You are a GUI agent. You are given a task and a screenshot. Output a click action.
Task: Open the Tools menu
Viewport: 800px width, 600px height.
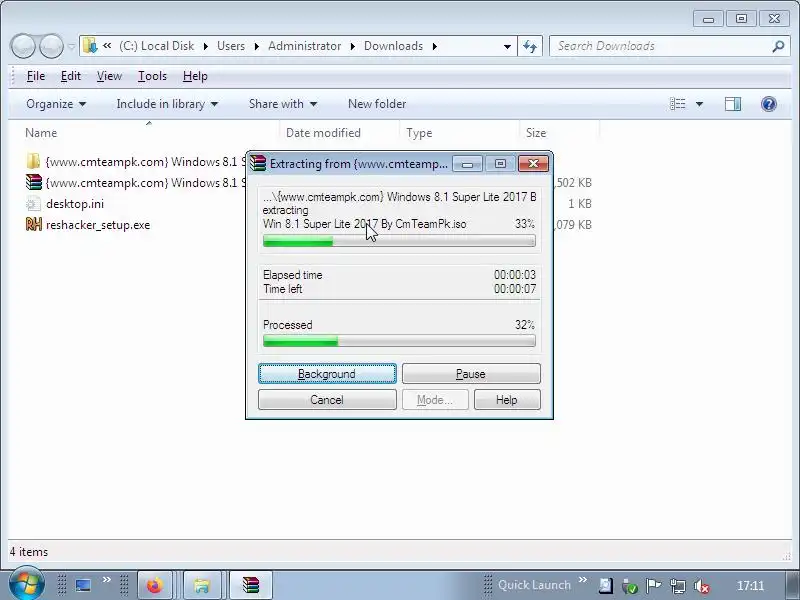pyautogui.click(x=152, y=76)
